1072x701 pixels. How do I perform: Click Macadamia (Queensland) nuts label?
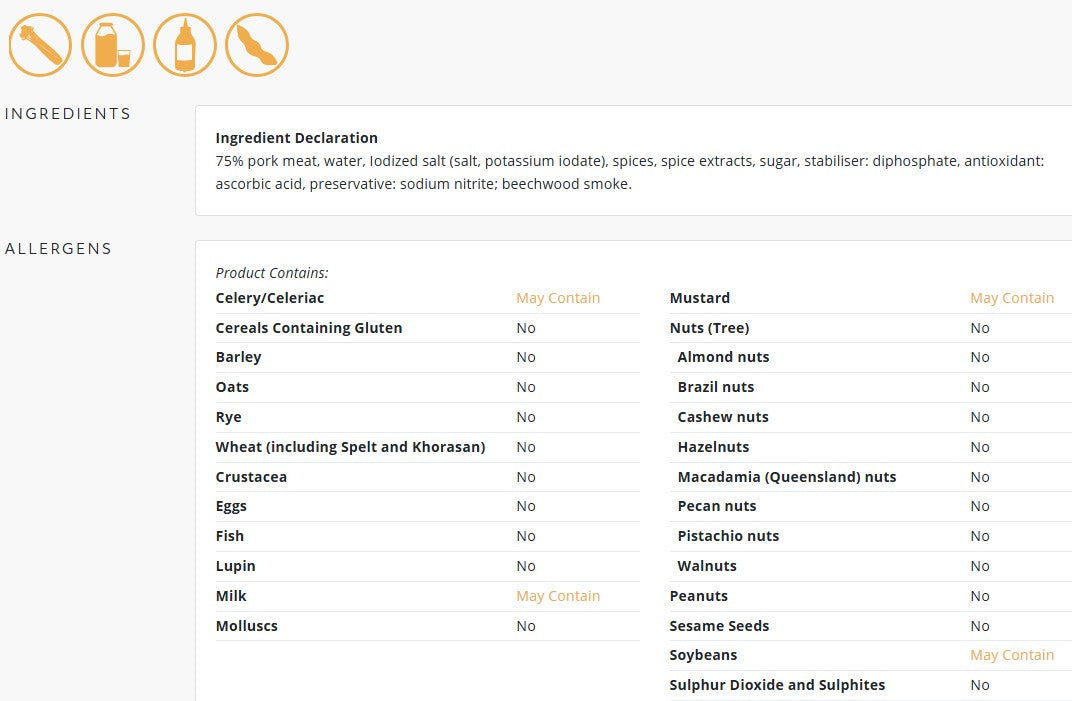click(787, 477)
